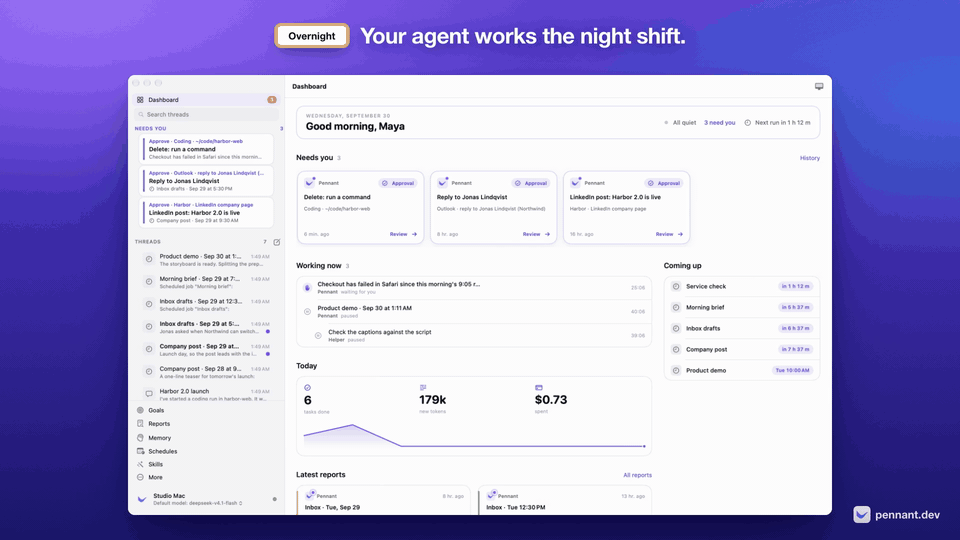Click clock icon of Product demo thread
This screenshot has width=960, height=540.
149,260
